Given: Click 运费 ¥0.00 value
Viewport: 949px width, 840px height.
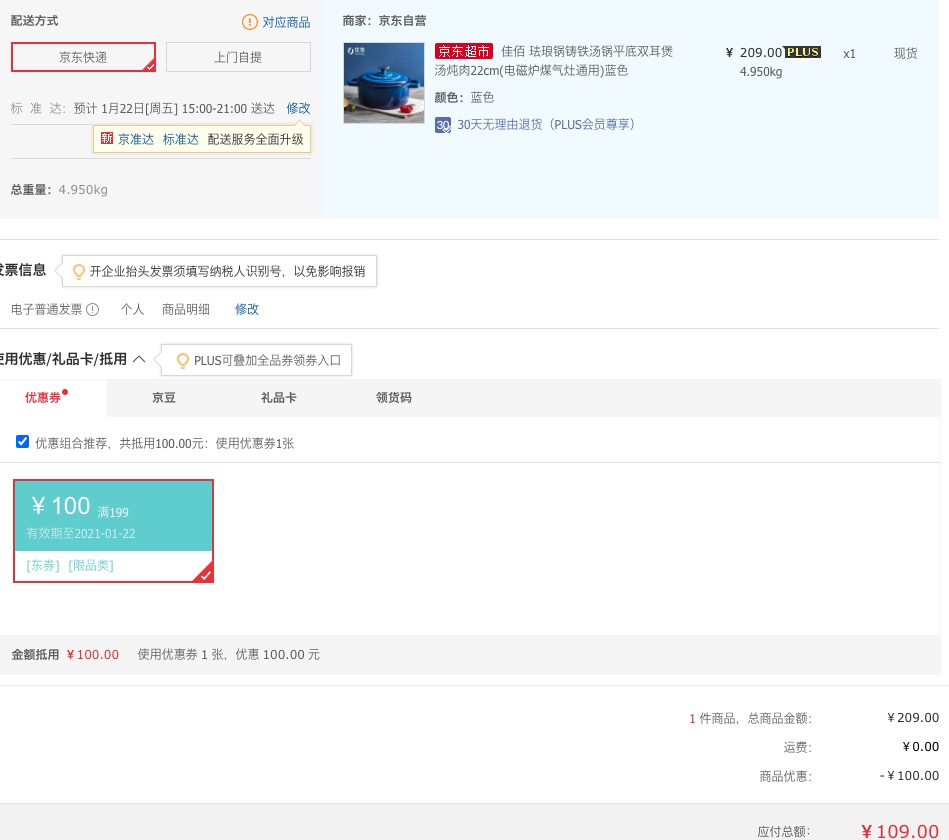Looking at the screenshot, I should click(x=921, y=747).
